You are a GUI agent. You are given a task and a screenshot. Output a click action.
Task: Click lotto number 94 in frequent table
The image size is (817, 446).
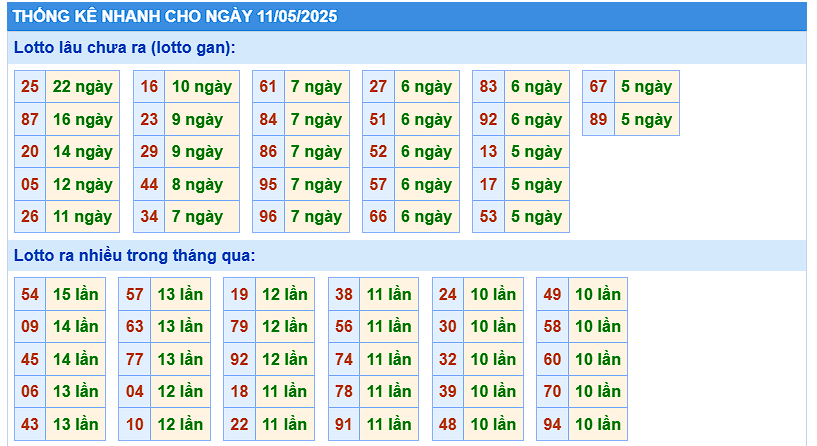pyautogui.click(x=552, y=424)
